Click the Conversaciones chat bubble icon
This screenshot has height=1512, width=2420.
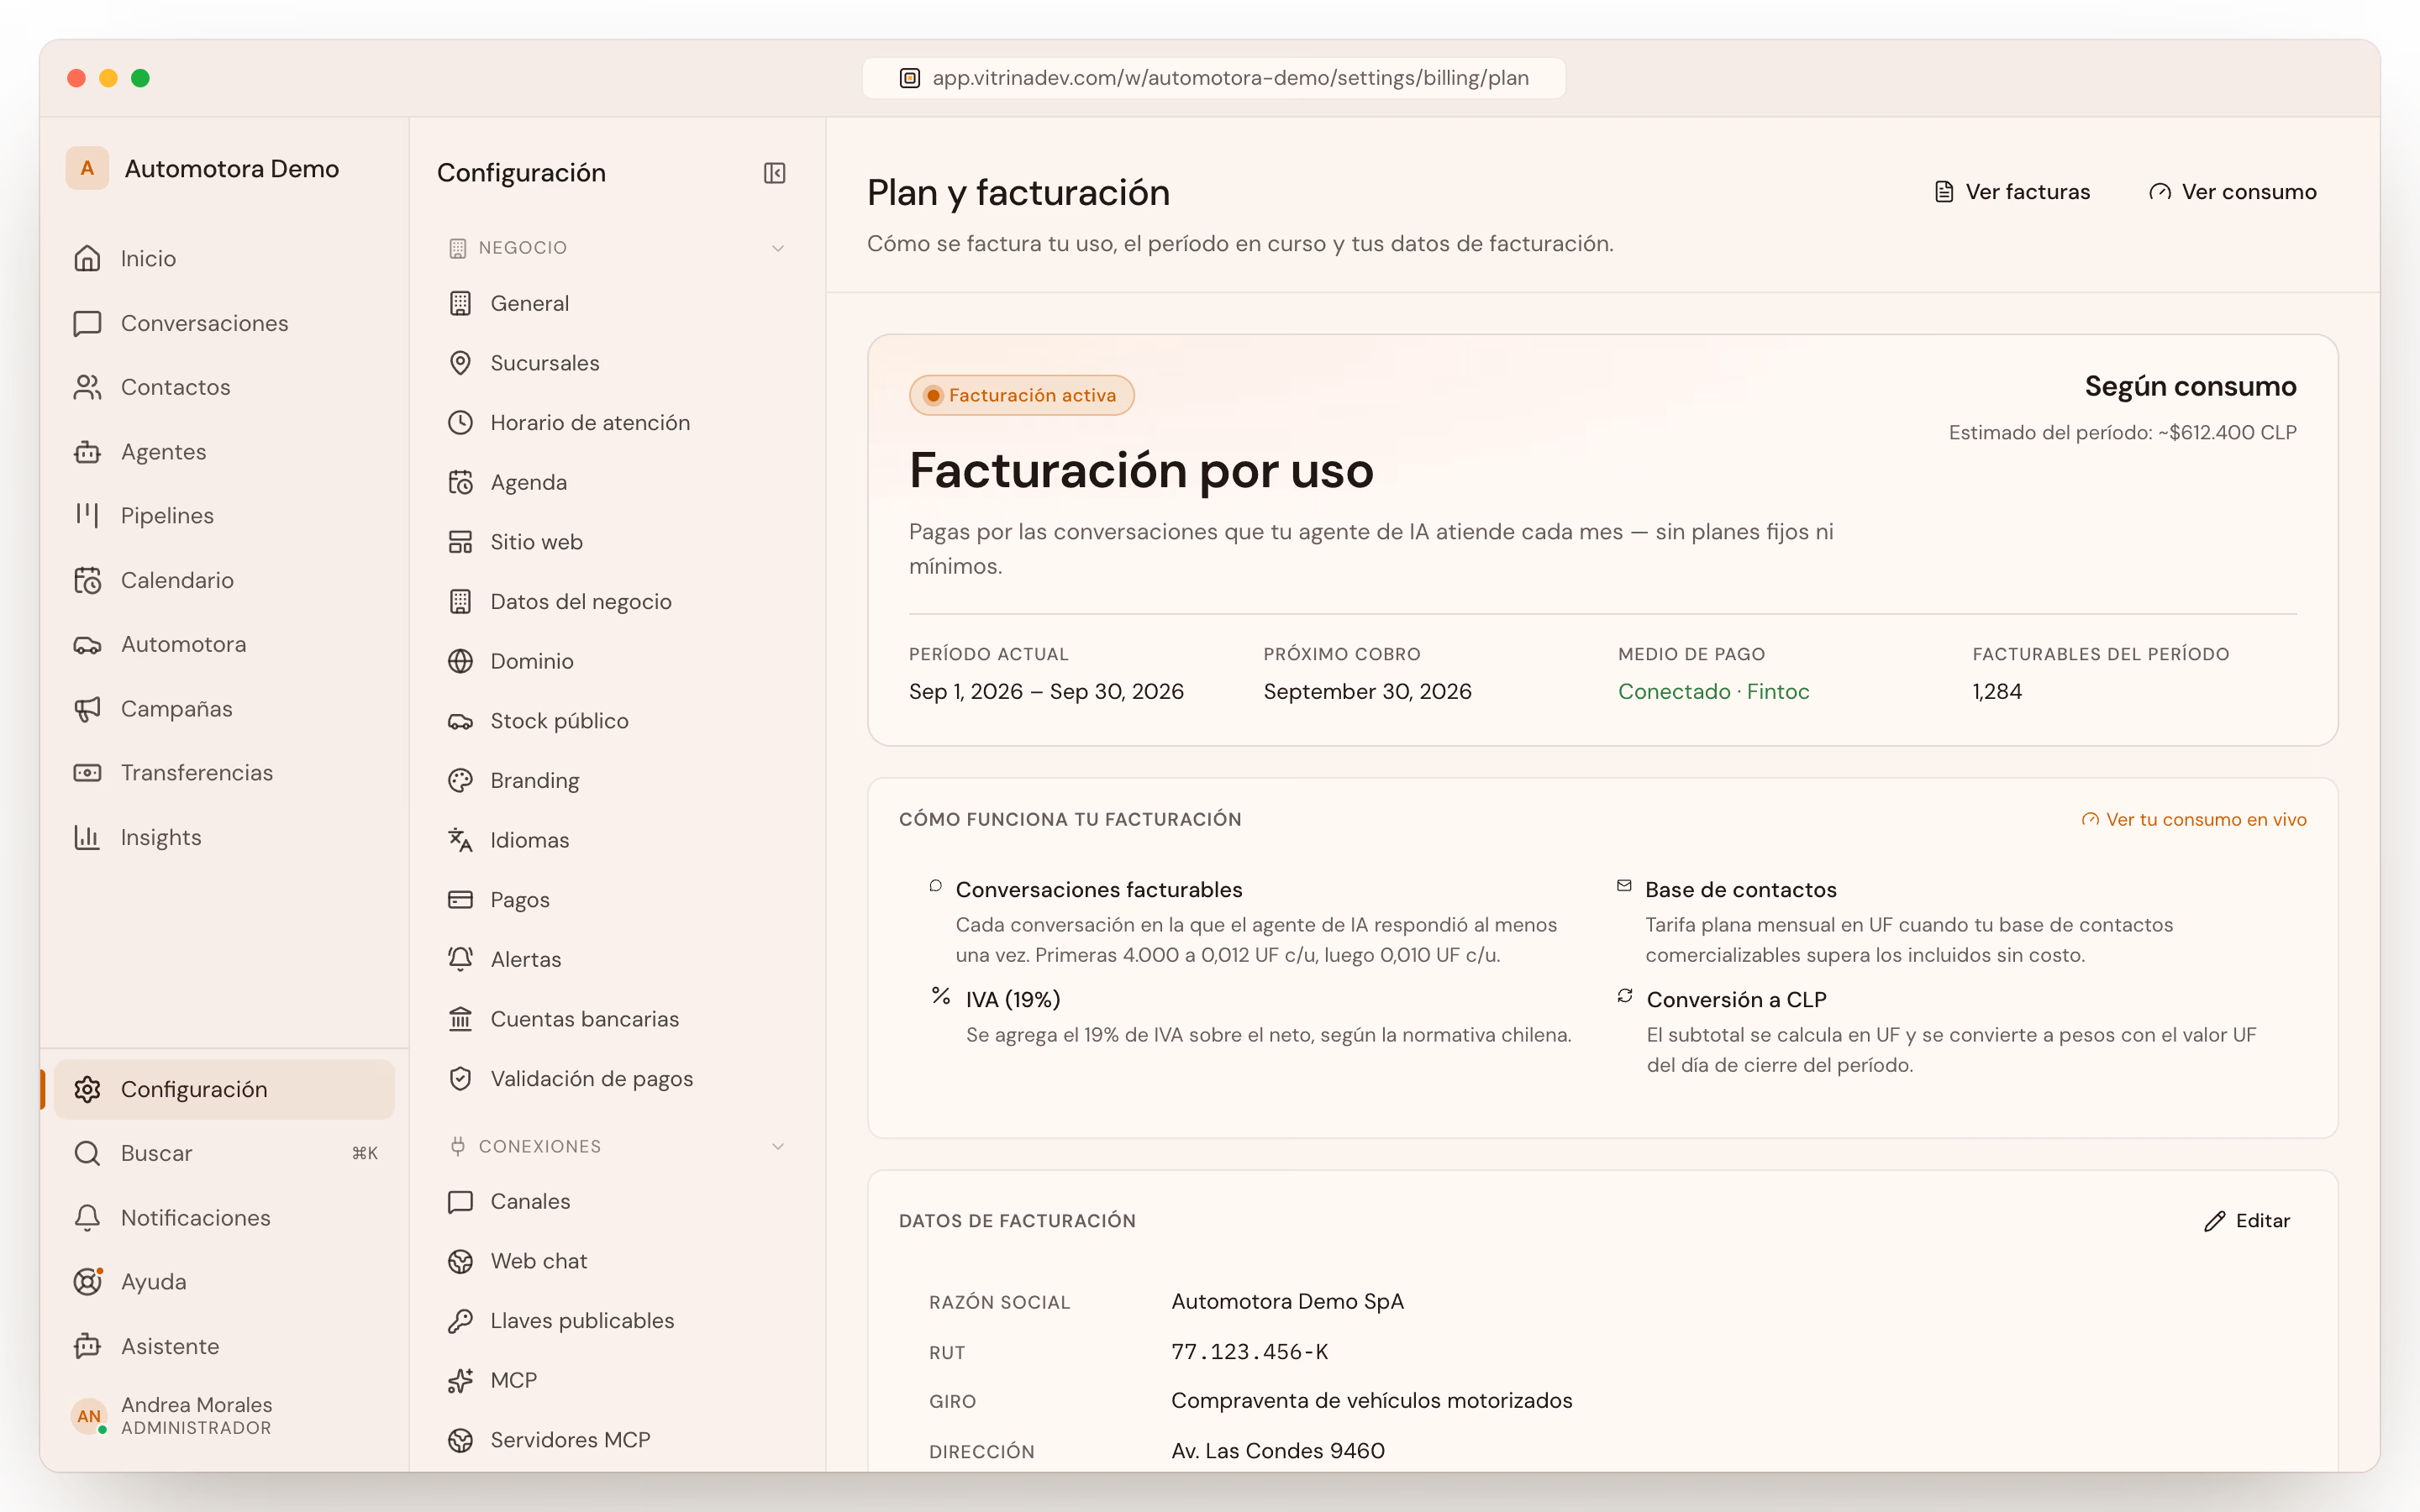tap(87, 323)
